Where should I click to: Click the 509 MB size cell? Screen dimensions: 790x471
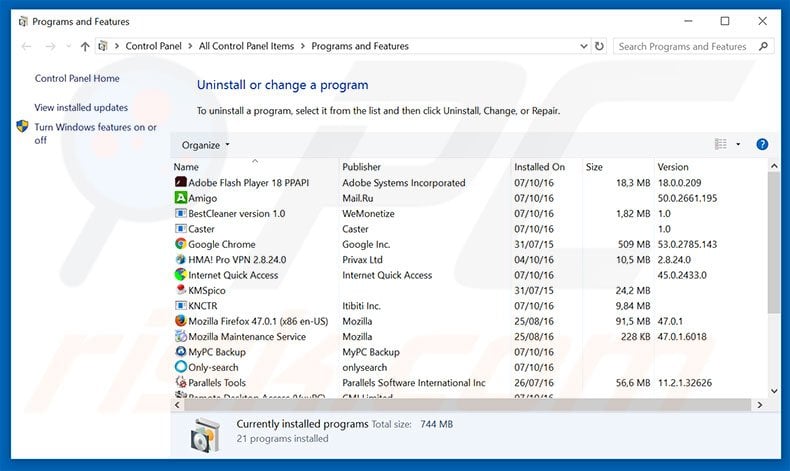pyautogui.click(x=634, y=244)
